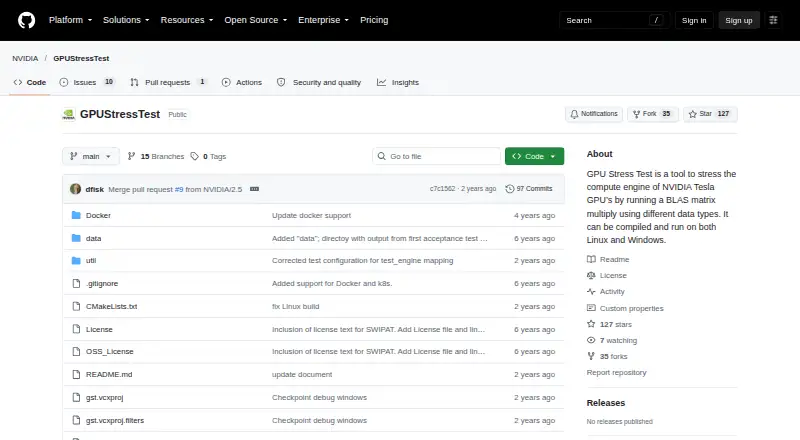The height and width of the screenshot is (440, 800).
Task: Click the Readme book icon
Action: (x=591, y=259)
